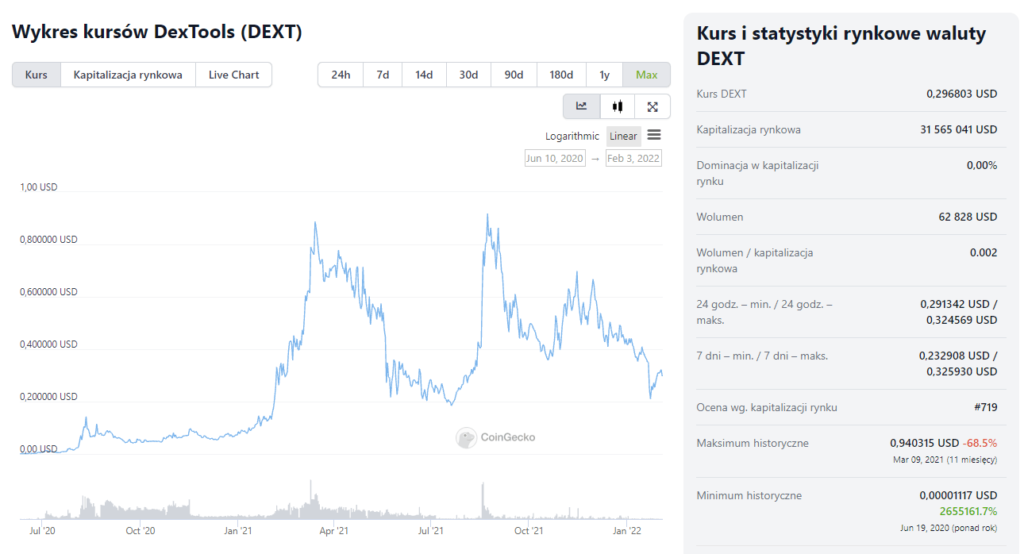Switch to candlestick chart icon
Image resolution: width=1024 pixels, height=554 pixels.
(x=617, y=106)
